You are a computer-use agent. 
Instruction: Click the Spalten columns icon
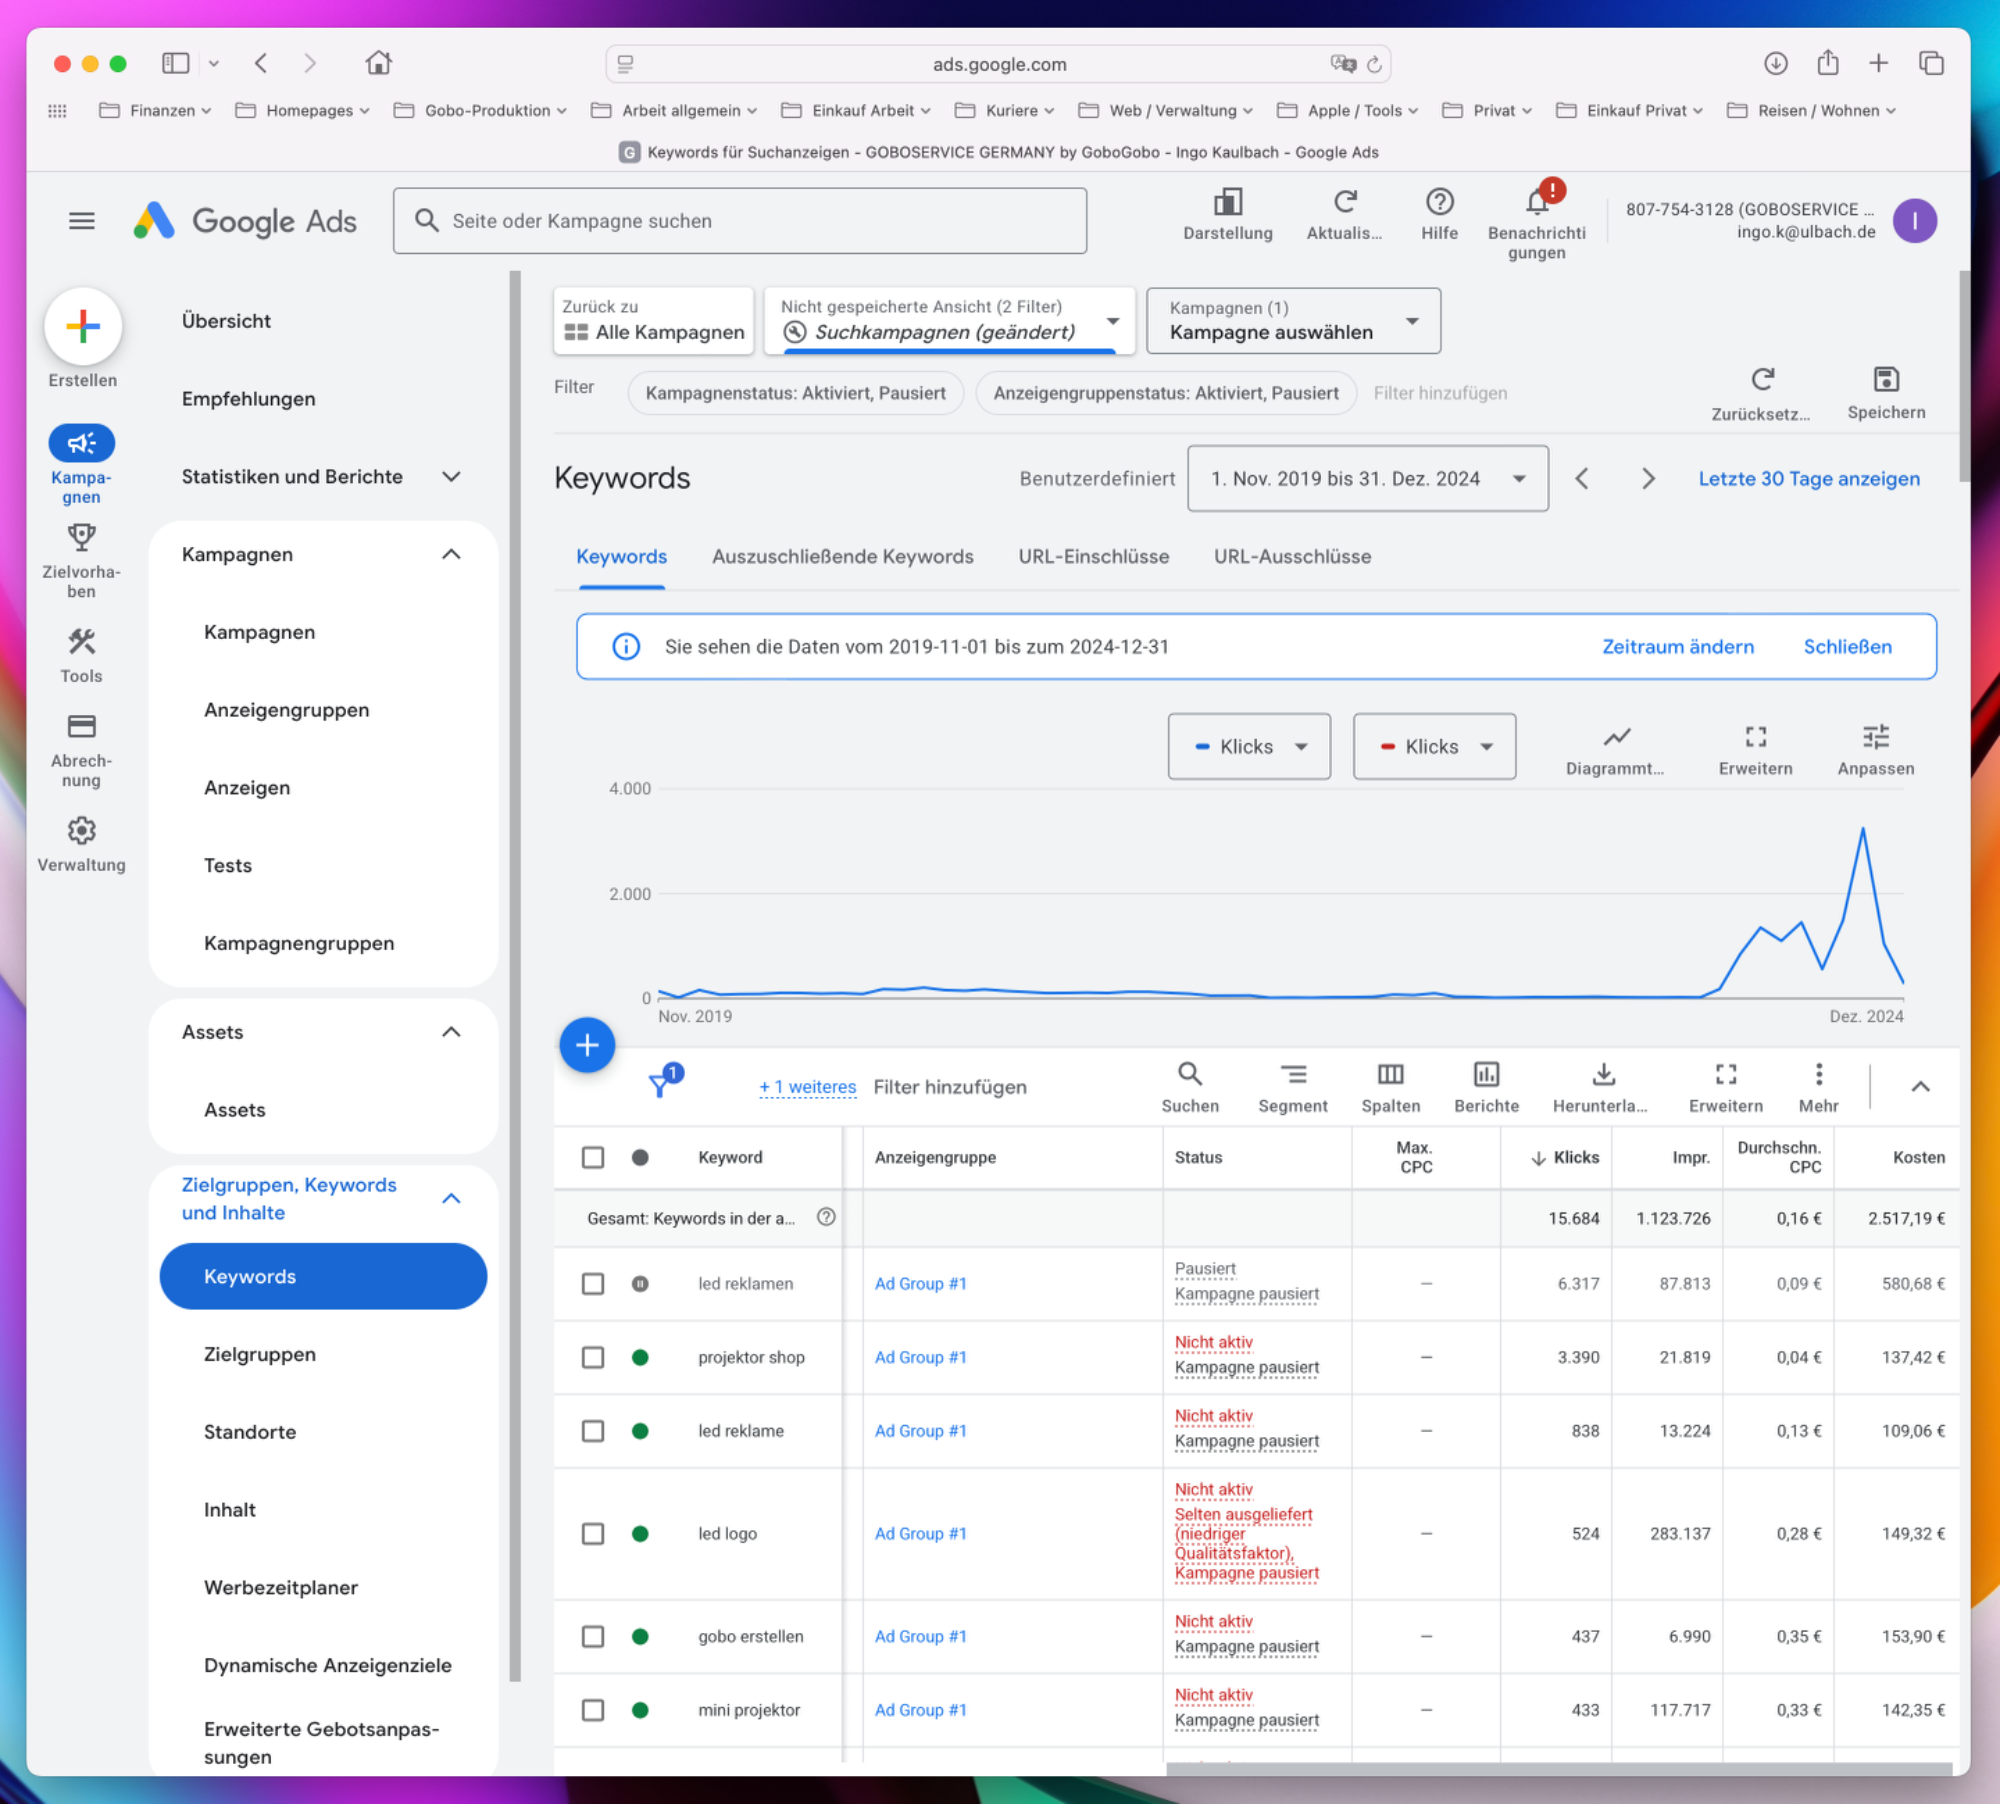tap(1390, 1075)
